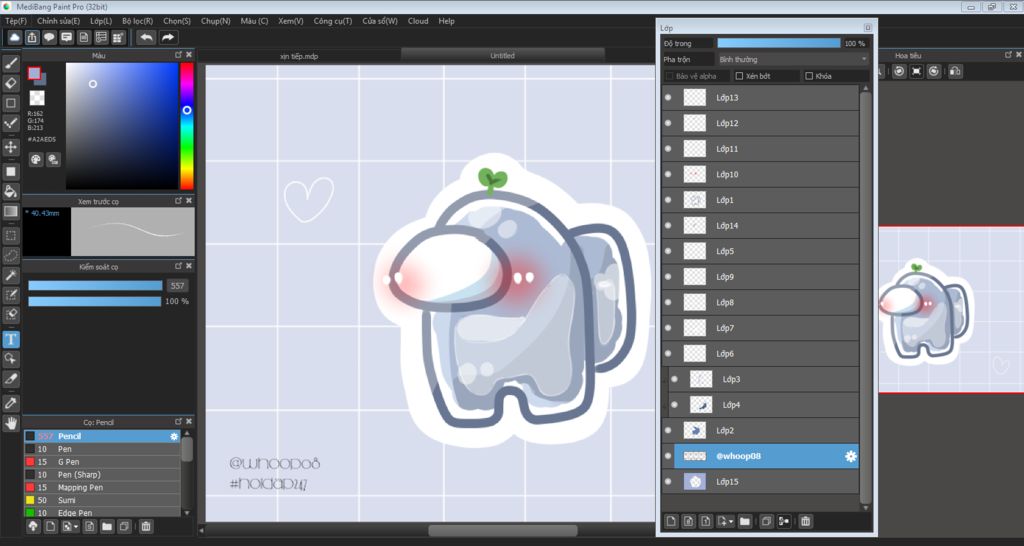Viewport: 1024px width, 546px height.
Task: Open the cloud icon in top toolbar
Action: (x=14, y=37)
